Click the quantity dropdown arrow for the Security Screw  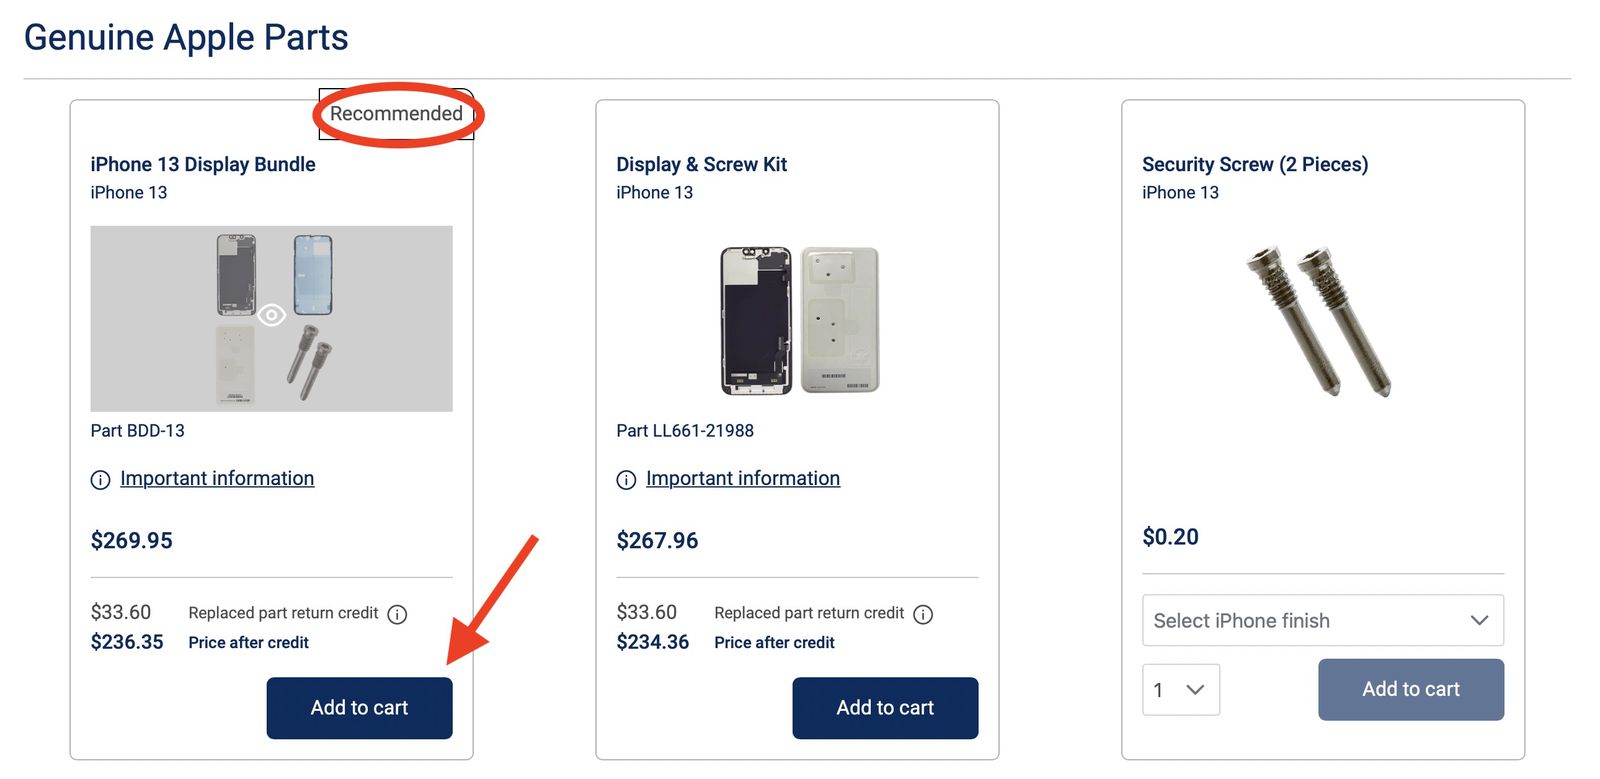[1194, 689]
